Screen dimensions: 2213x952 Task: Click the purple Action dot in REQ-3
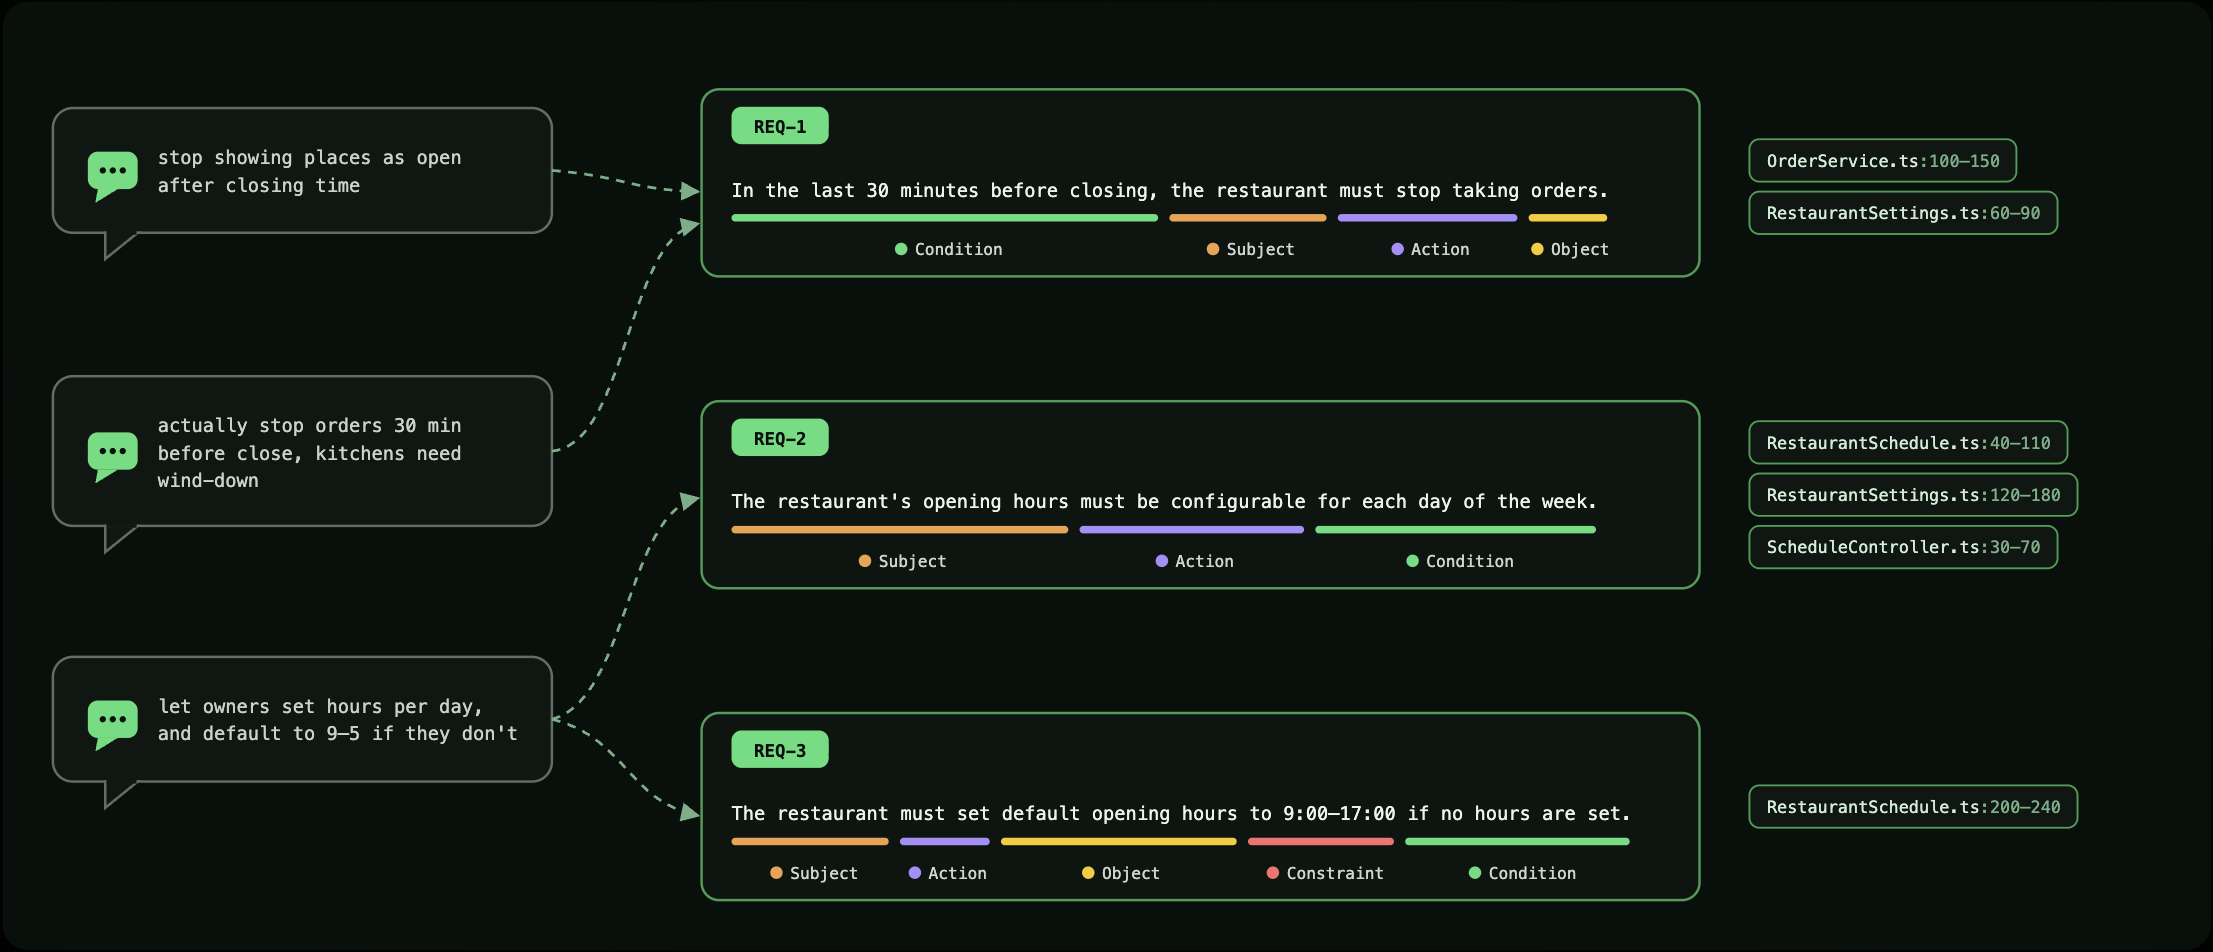914,873
